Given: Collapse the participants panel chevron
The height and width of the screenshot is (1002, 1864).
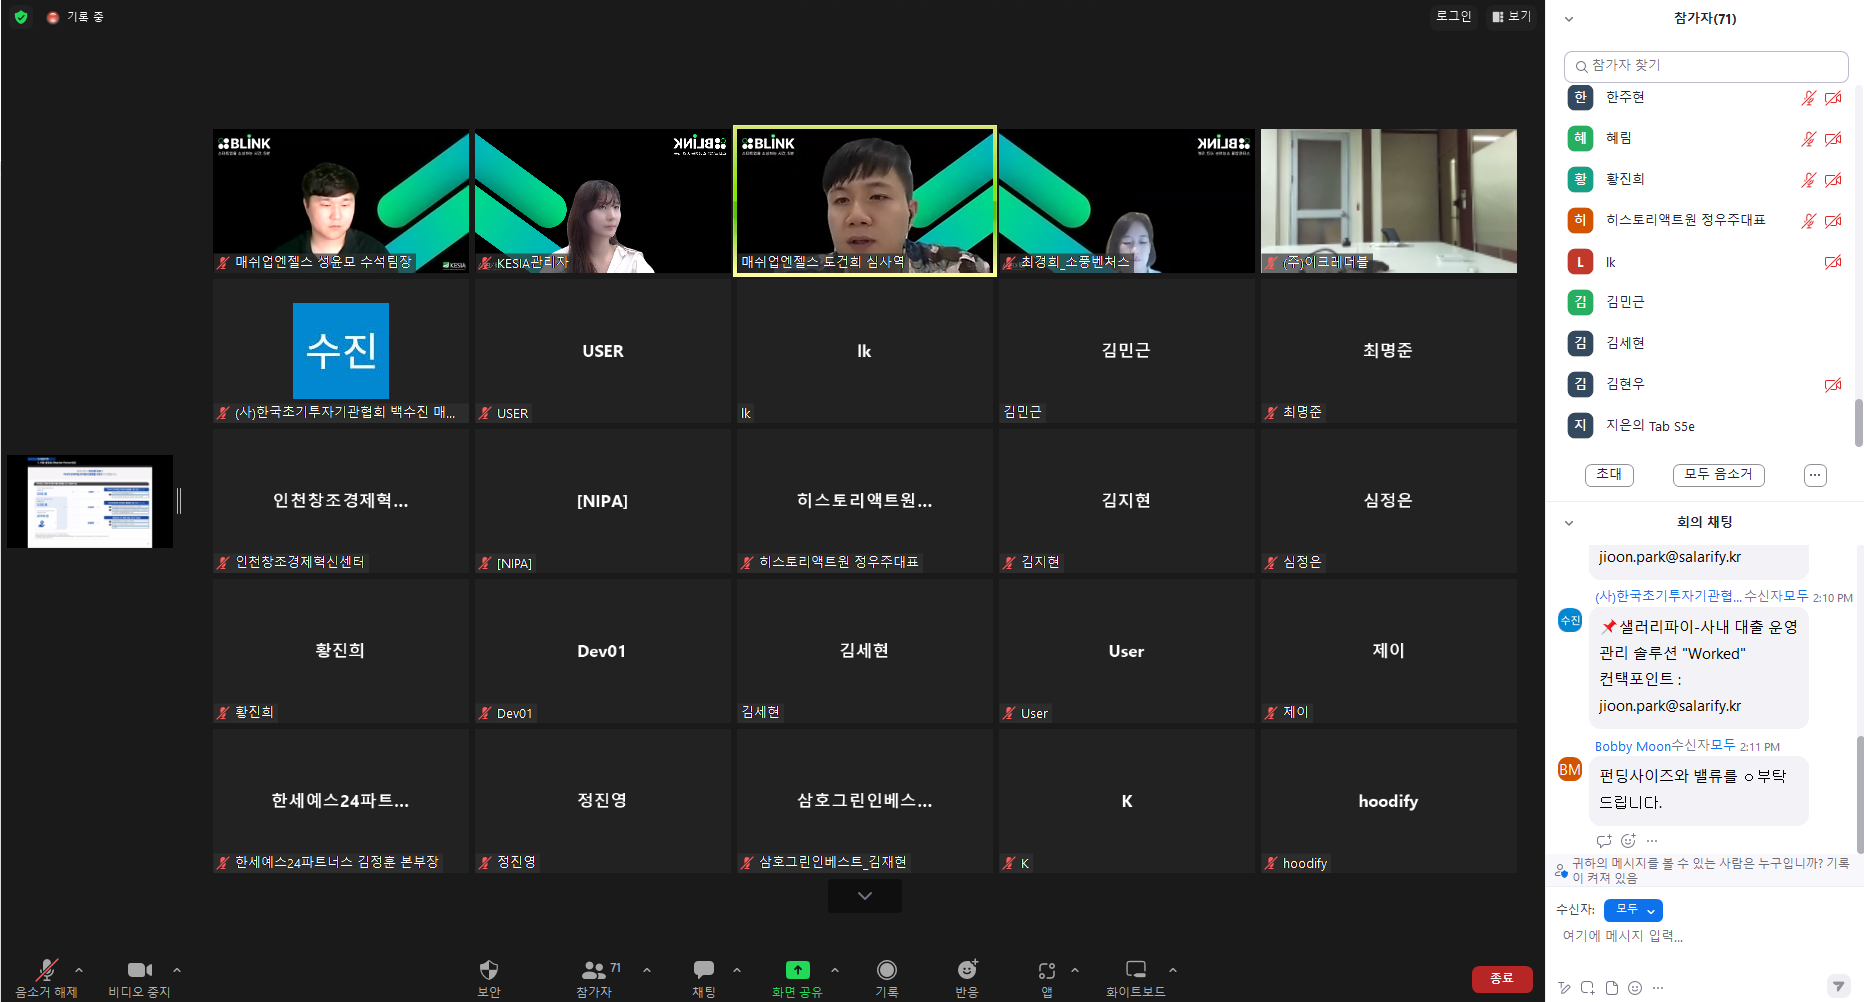Looking at the screenshot, I should click(x=1569, y=19).
